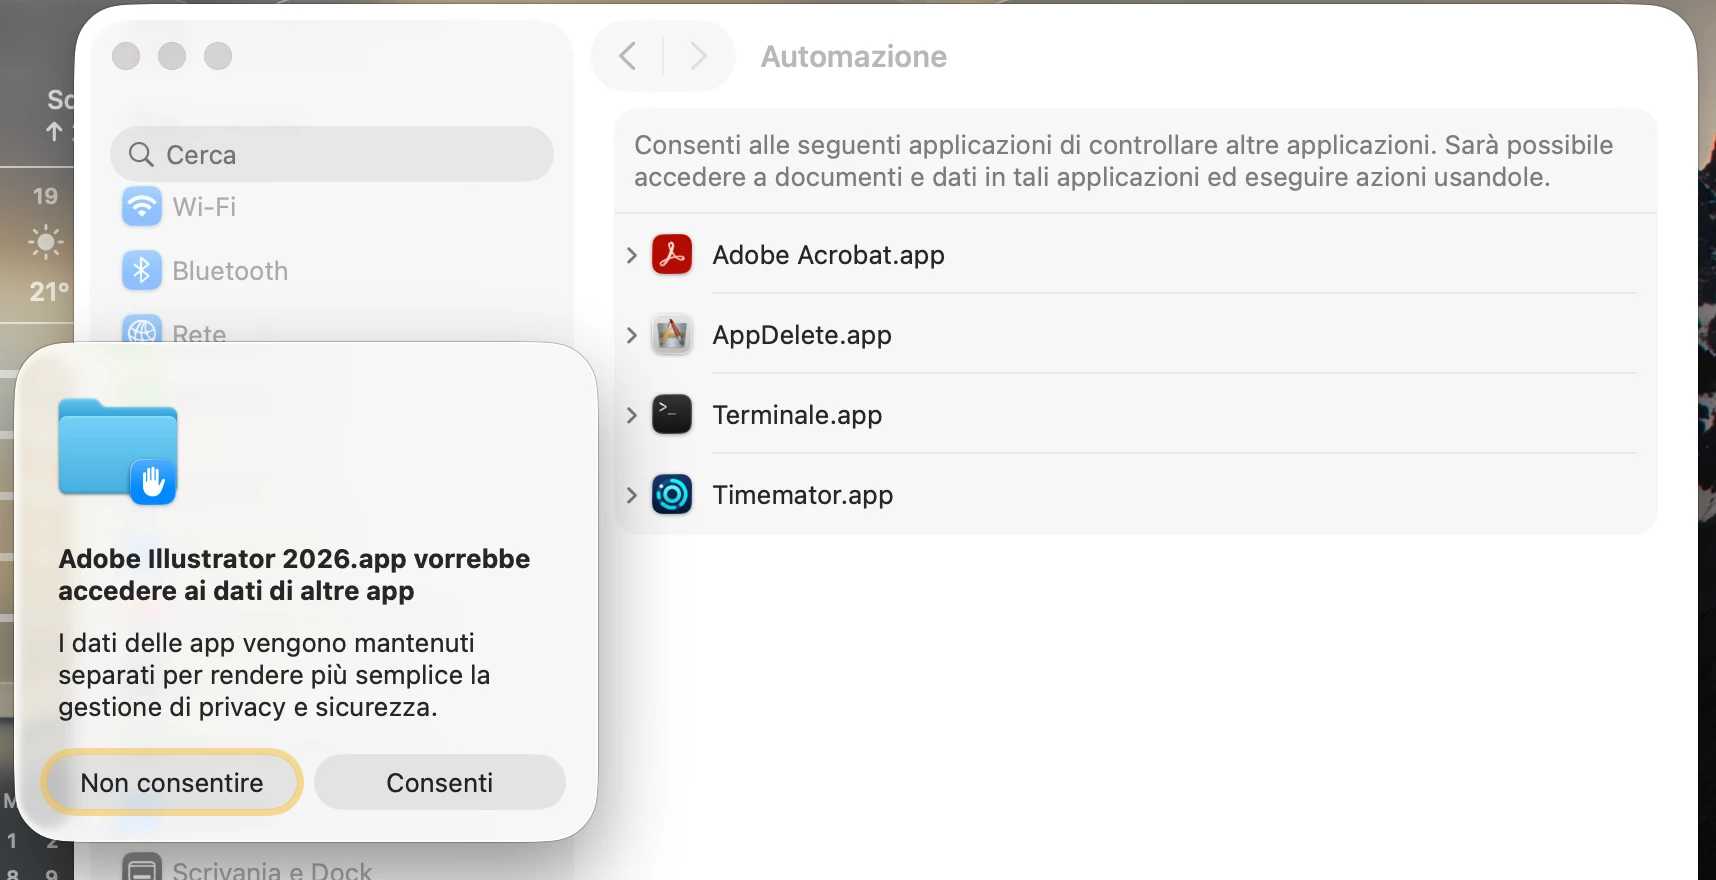Go forward with the right arrow
Image resolution: width=1716 pixels, height=880 pixels.
click(x=698, y=56)
